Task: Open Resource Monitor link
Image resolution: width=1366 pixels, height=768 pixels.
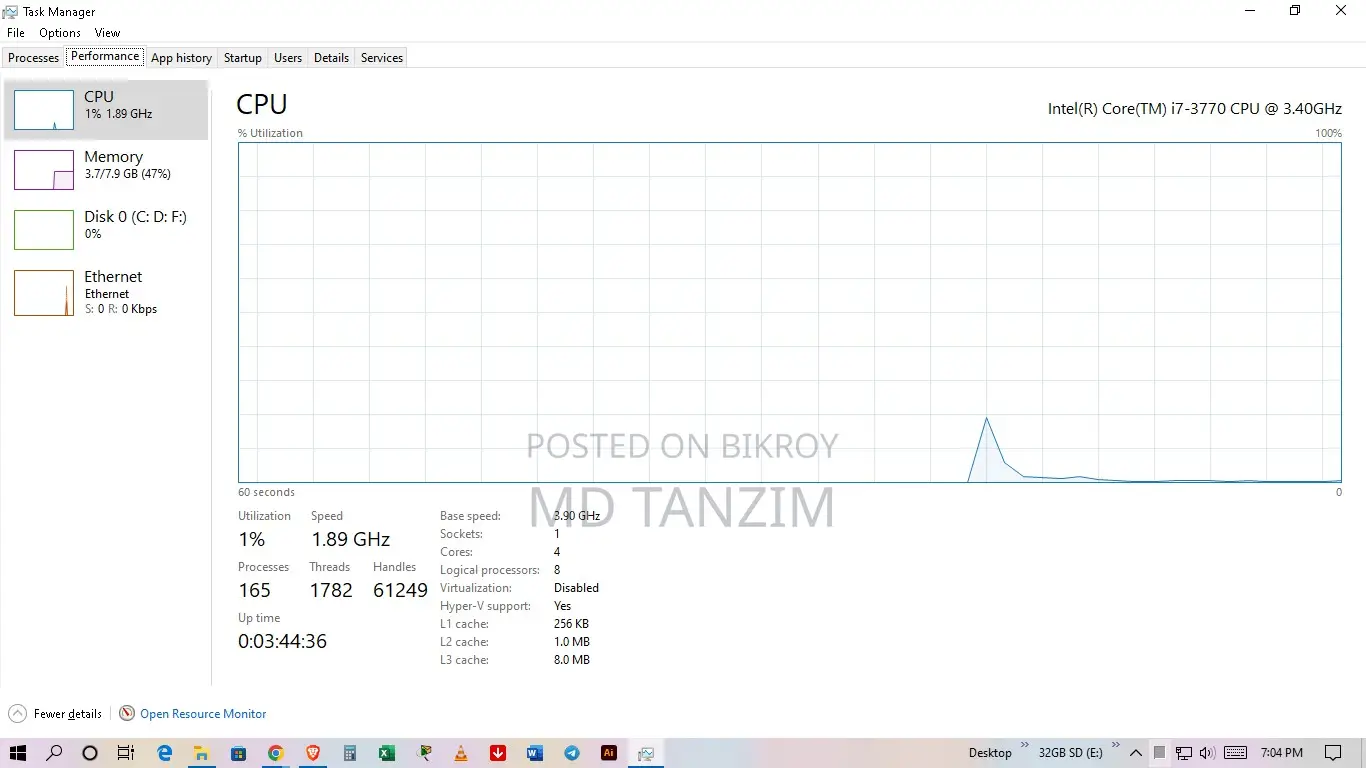Action: point(203,714)
